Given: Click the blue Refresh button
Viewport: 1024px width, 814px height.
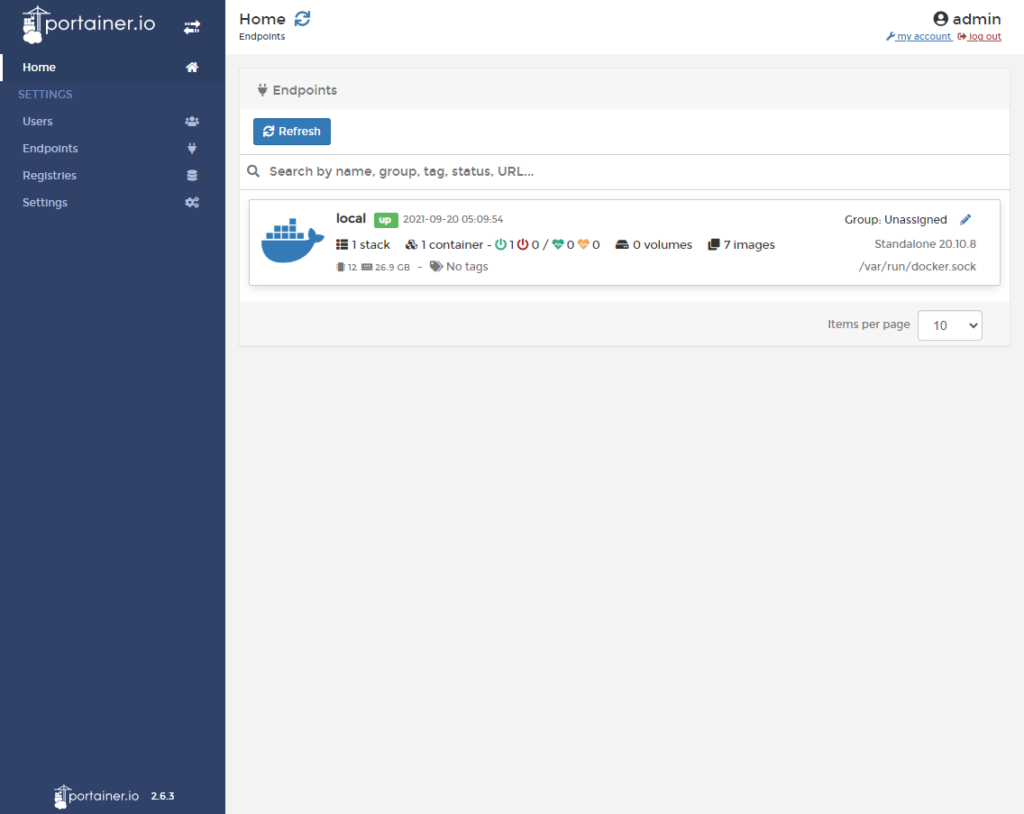Looking at the screenshot, I should pyautogui.click(x=292, y=131).
